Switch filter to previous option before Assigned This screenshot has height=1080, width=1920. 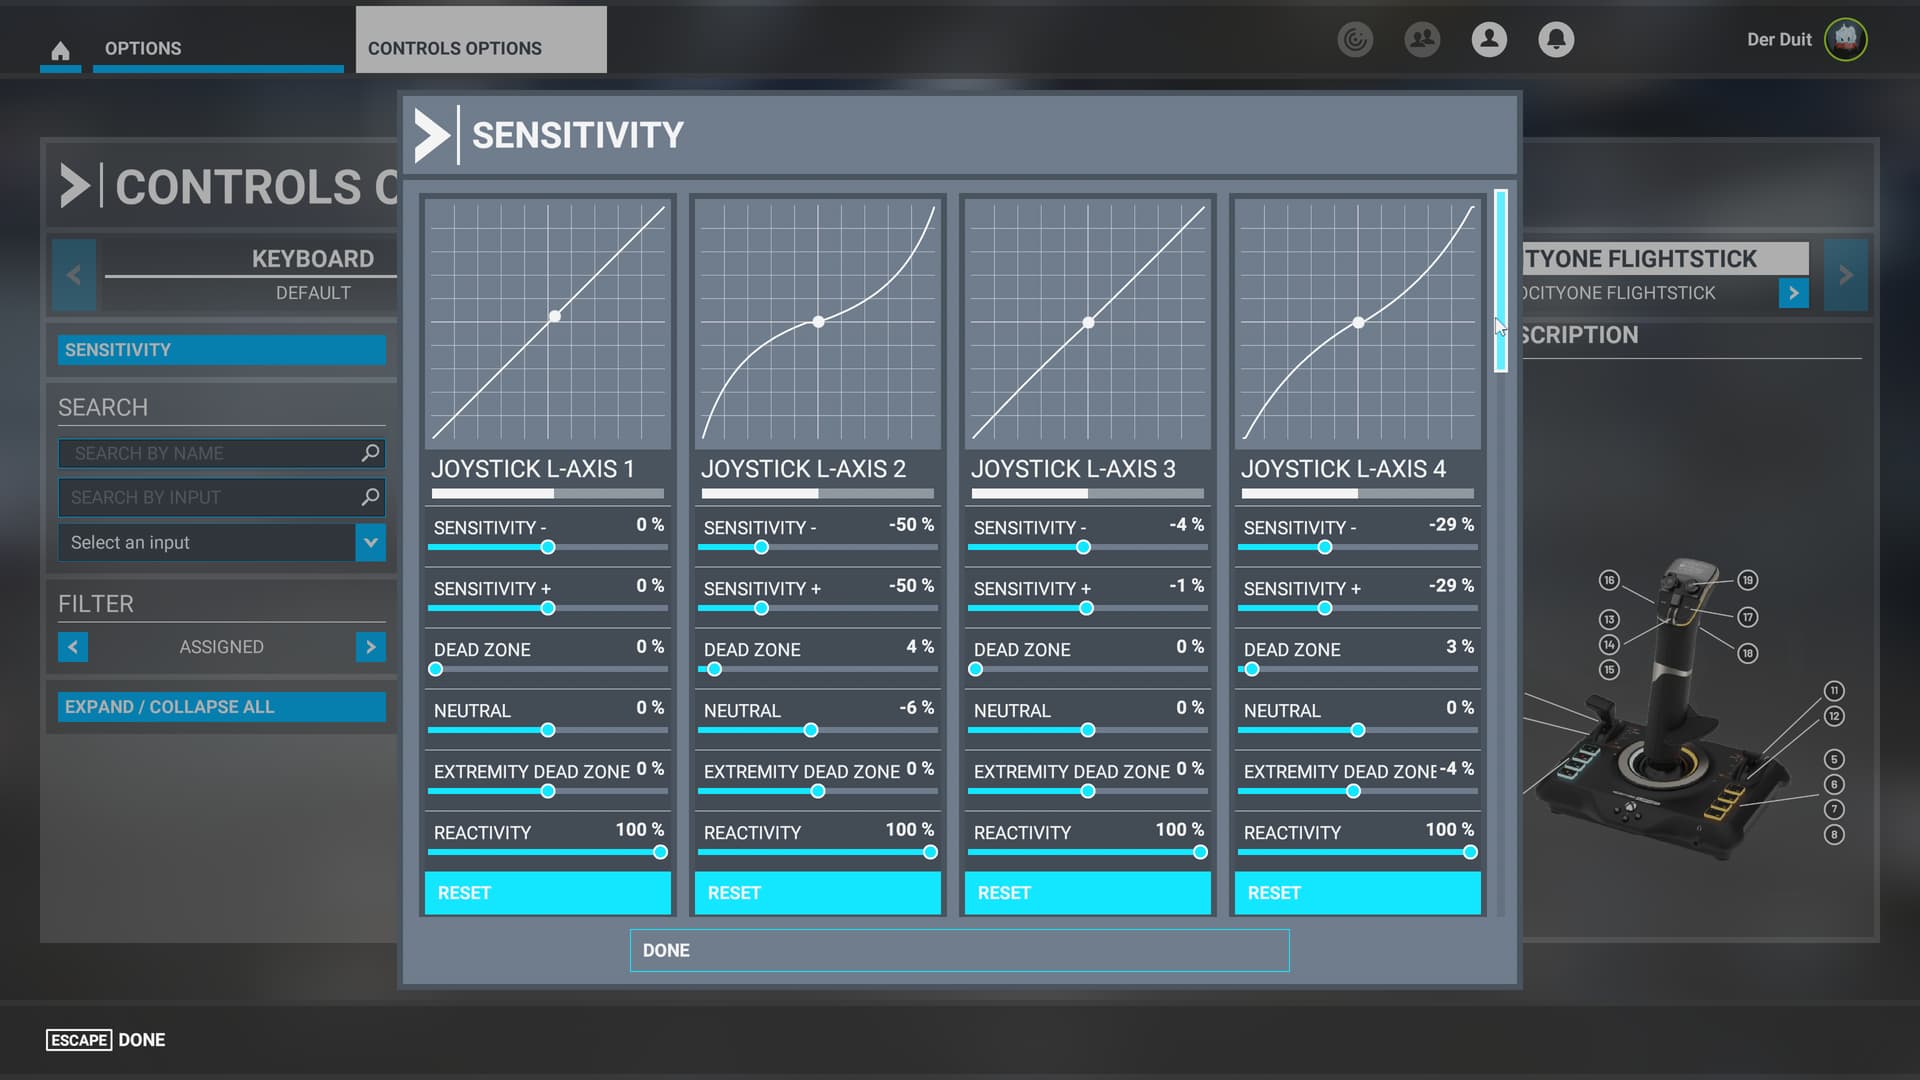(x=73, y=647)
